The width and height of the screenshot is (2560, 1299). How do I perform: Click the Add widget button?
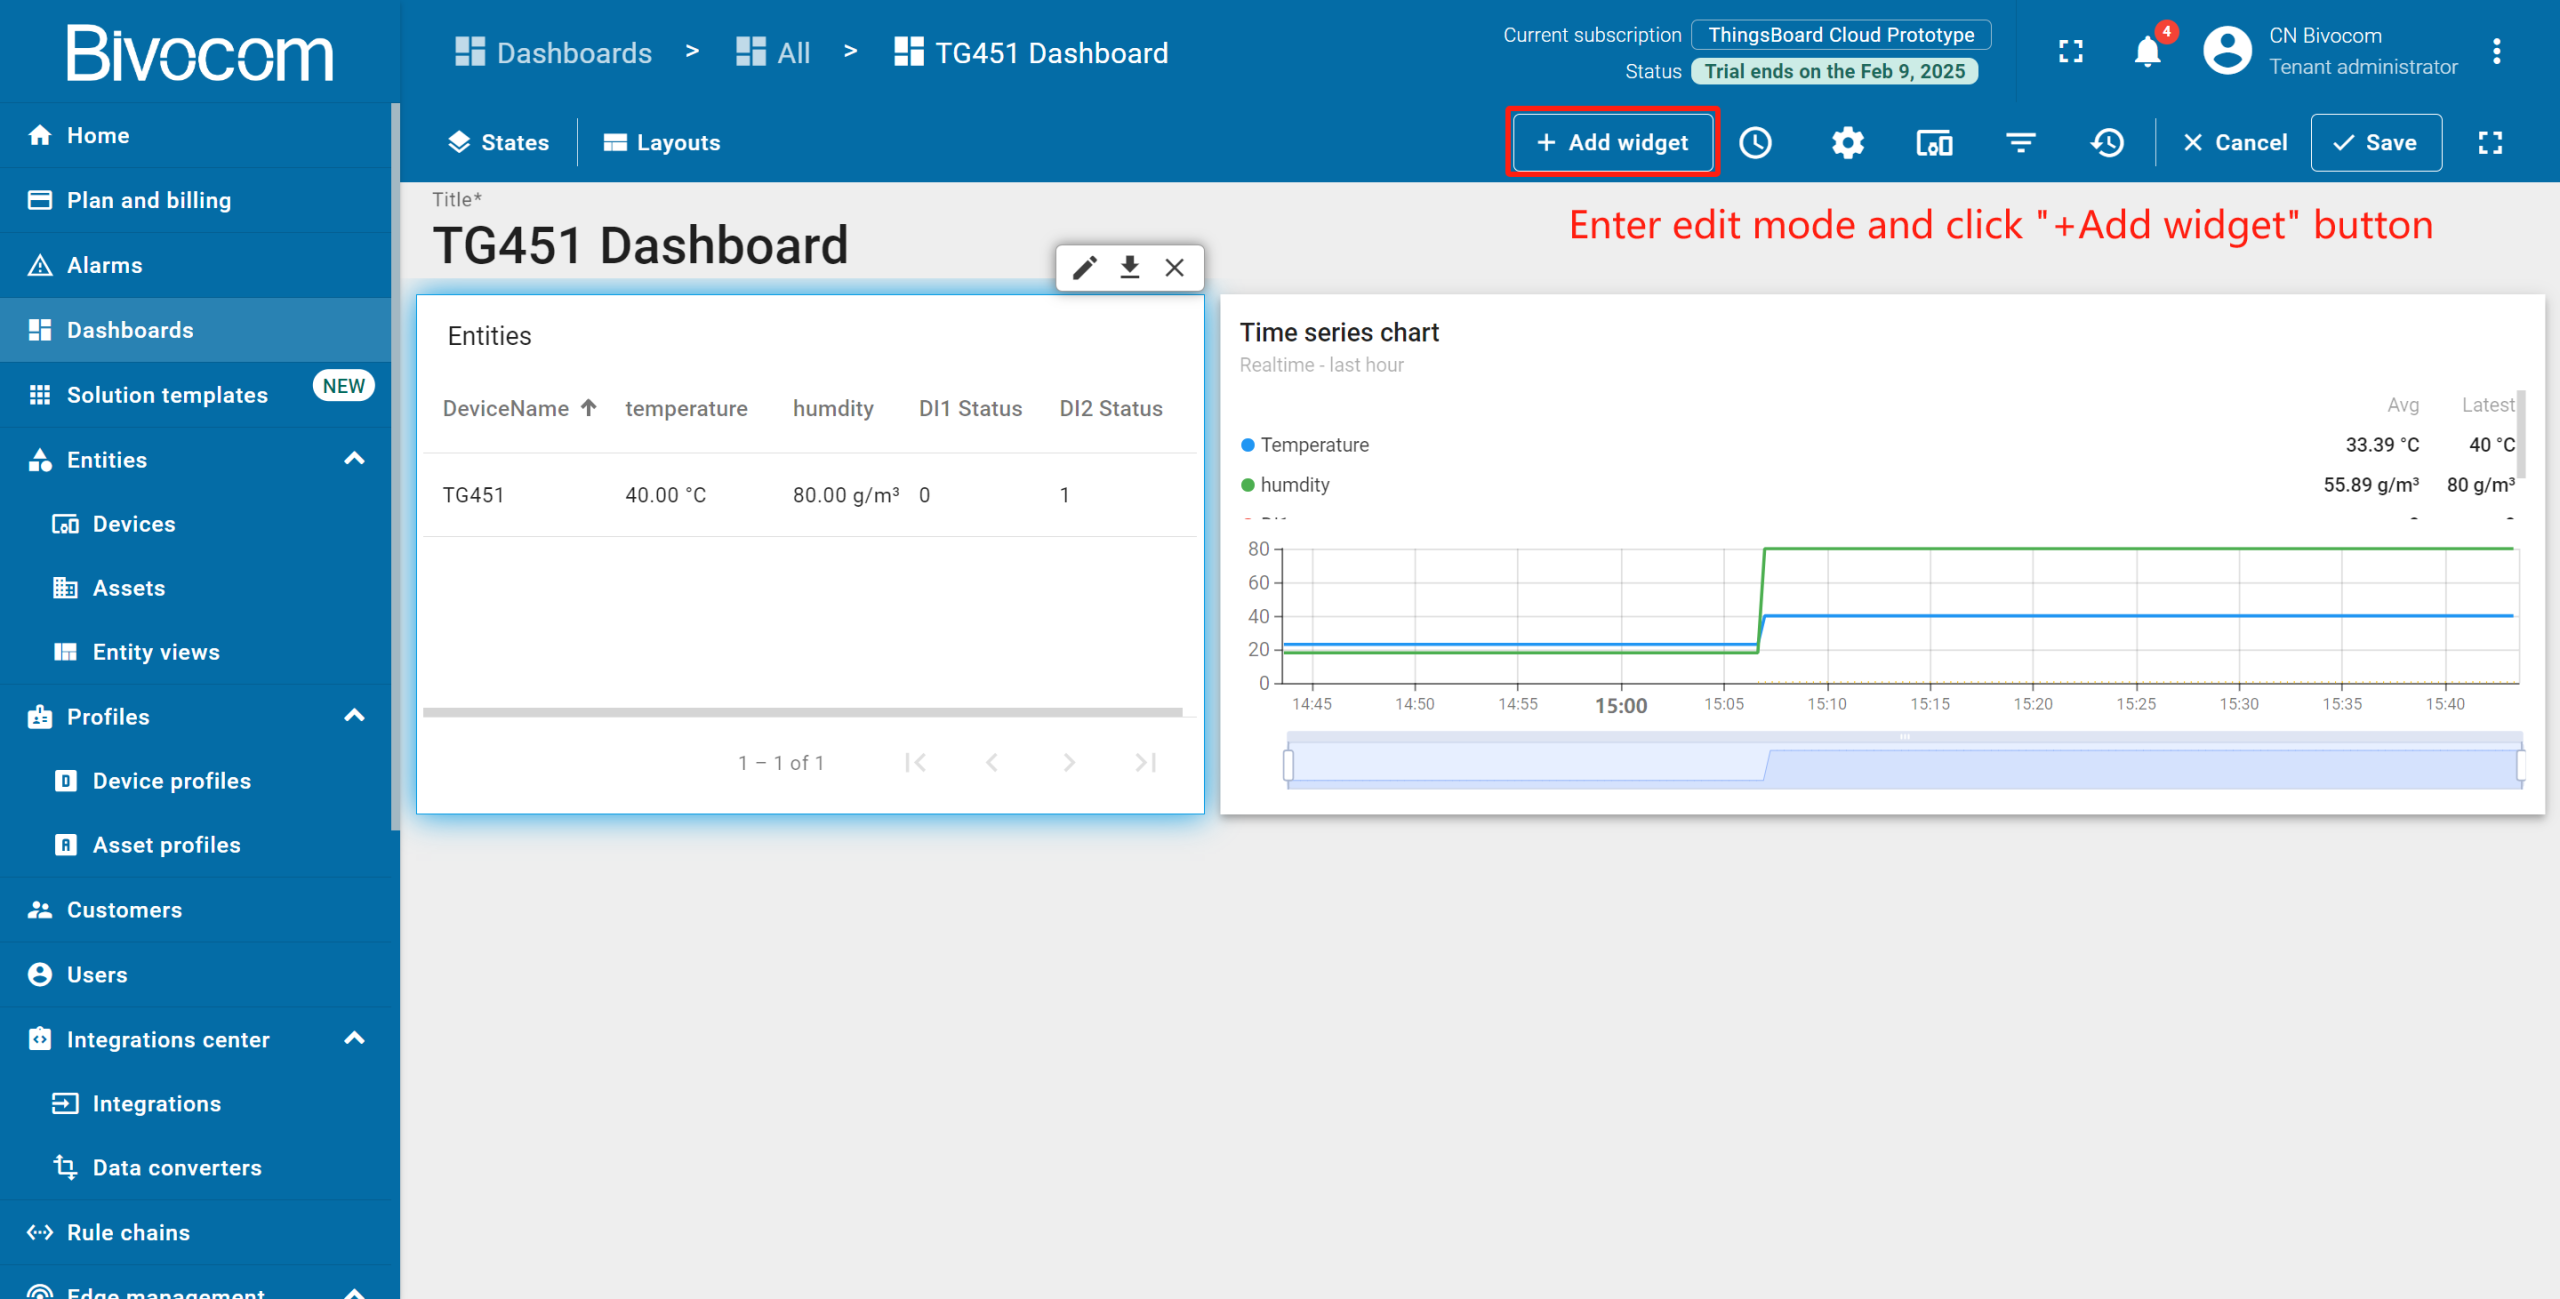point(1612,143)
